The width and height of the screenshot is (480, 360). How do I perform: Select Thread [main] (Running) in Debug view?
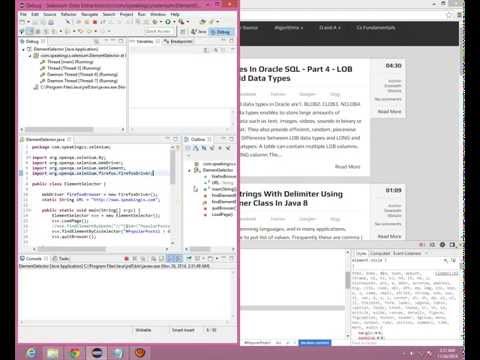click(67, 62)
